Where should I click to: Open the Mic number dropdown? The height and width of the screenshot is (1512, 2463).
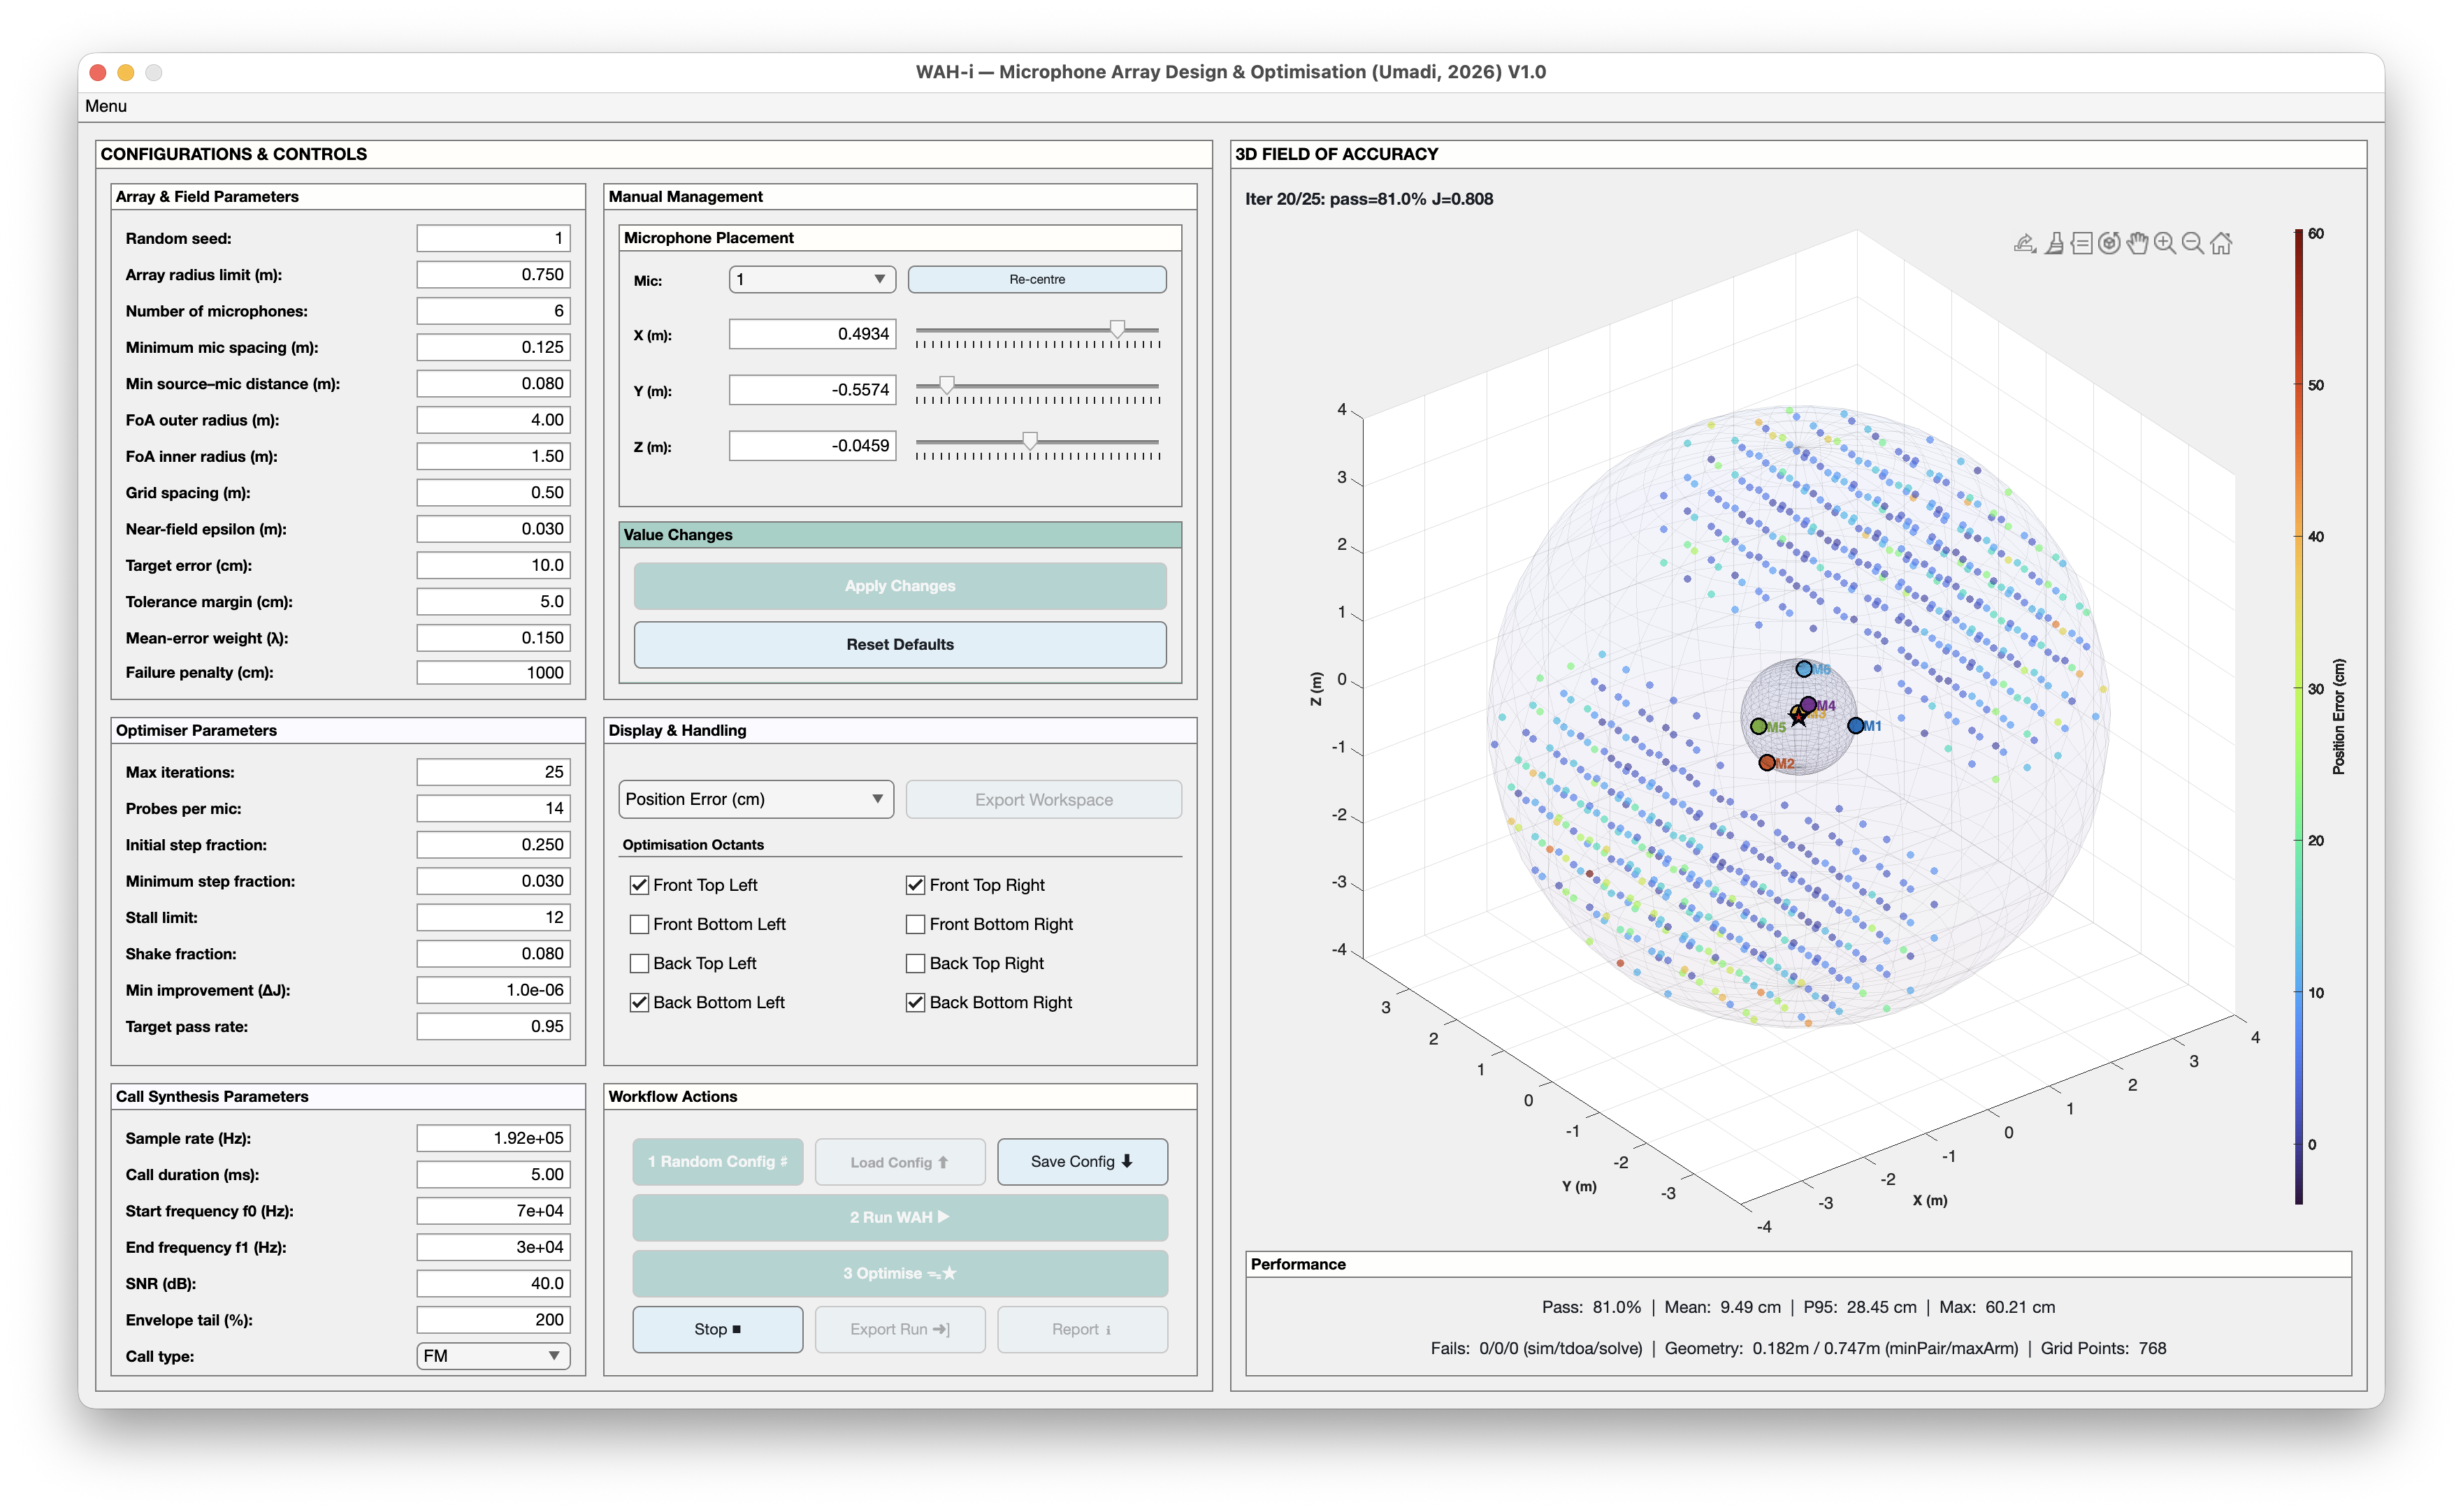point(811,279)
